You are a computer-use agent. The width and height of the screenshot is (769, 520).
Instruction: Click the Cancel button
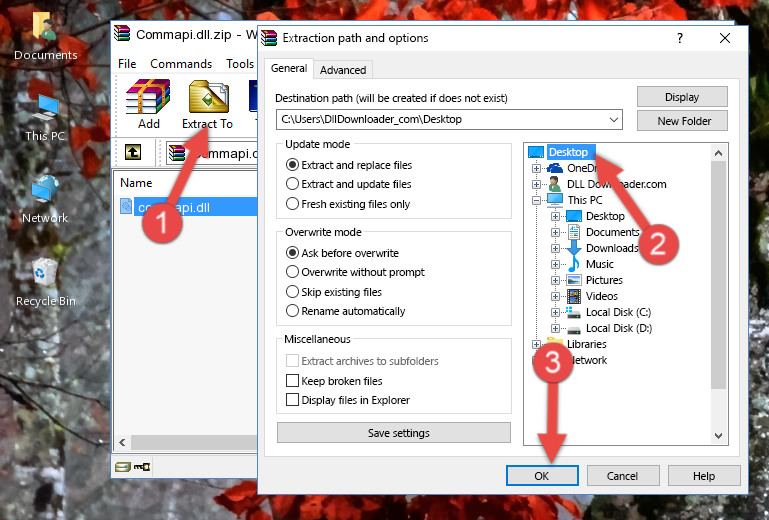point(623,476)
